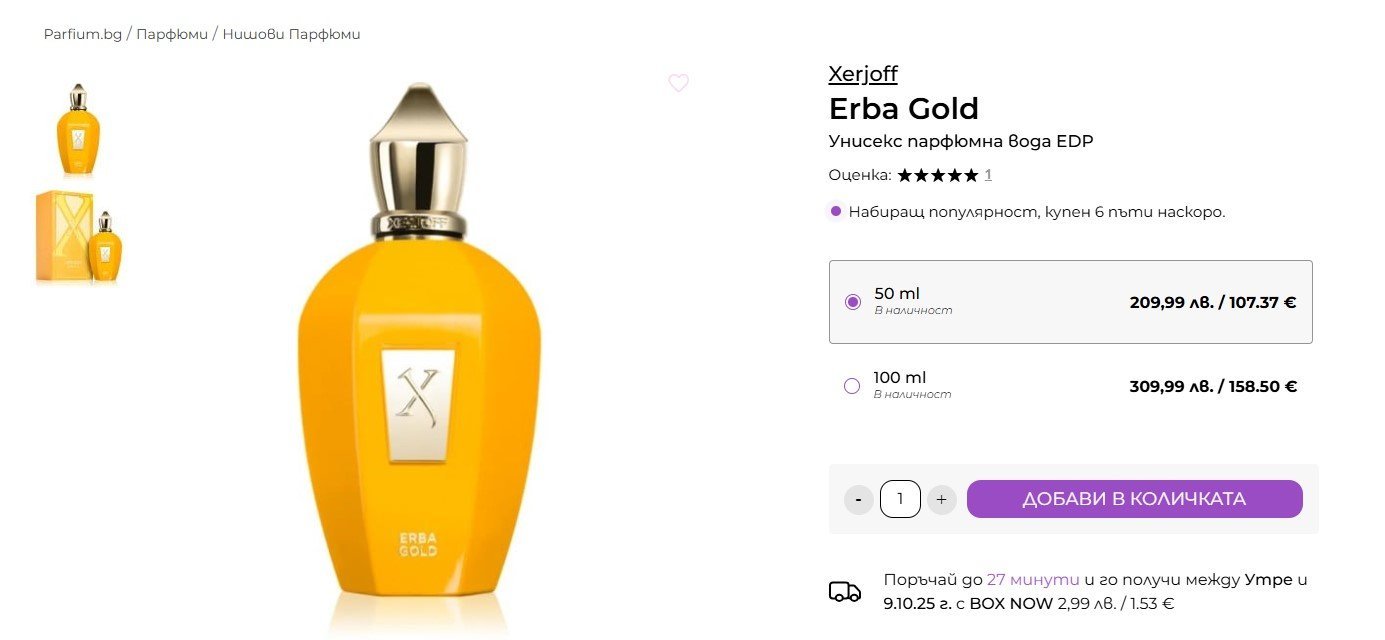Add product to wishlist with heart icon
The height and width of the screenshot is (640, 1385).
[x=678, y=83]
